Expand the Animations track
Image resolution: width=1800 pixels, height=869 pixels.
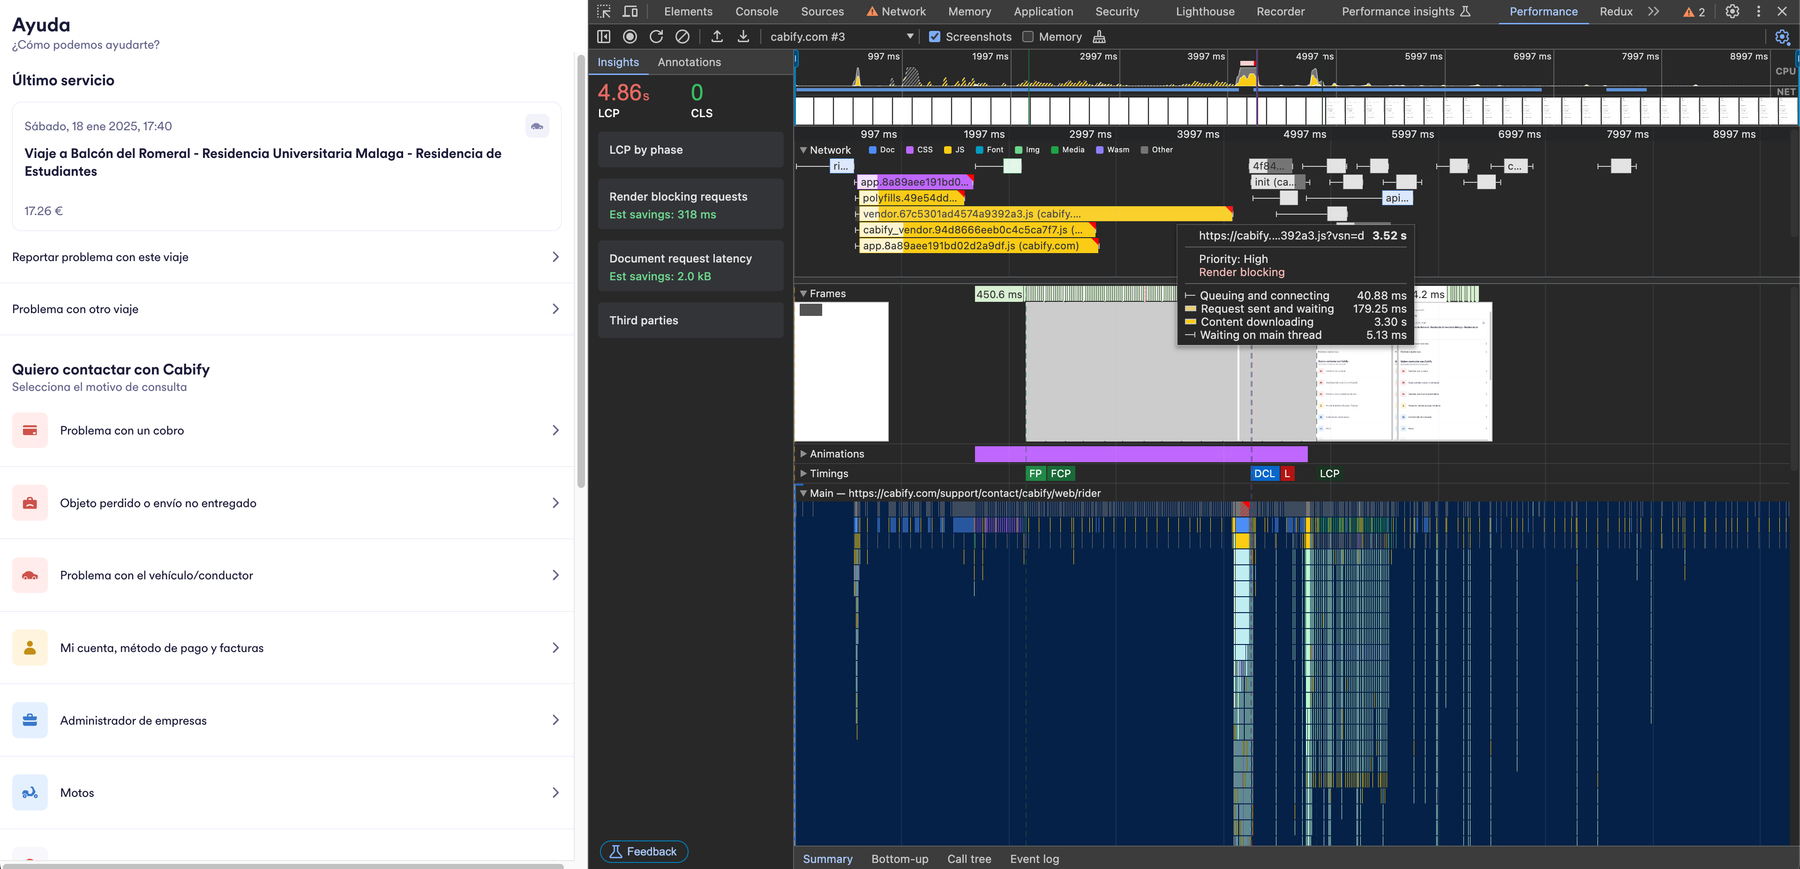803,454
